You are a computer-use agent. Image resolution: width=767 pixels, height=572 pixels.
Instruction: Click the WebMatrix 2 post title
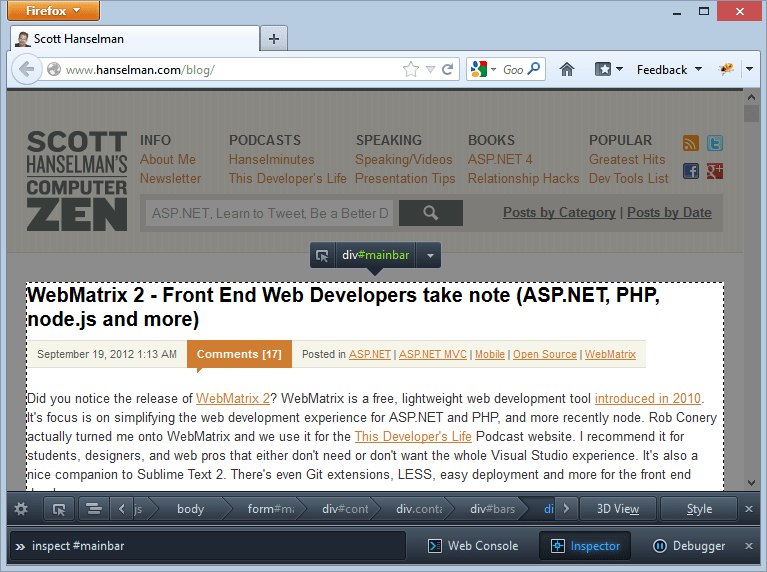(343, 307)
